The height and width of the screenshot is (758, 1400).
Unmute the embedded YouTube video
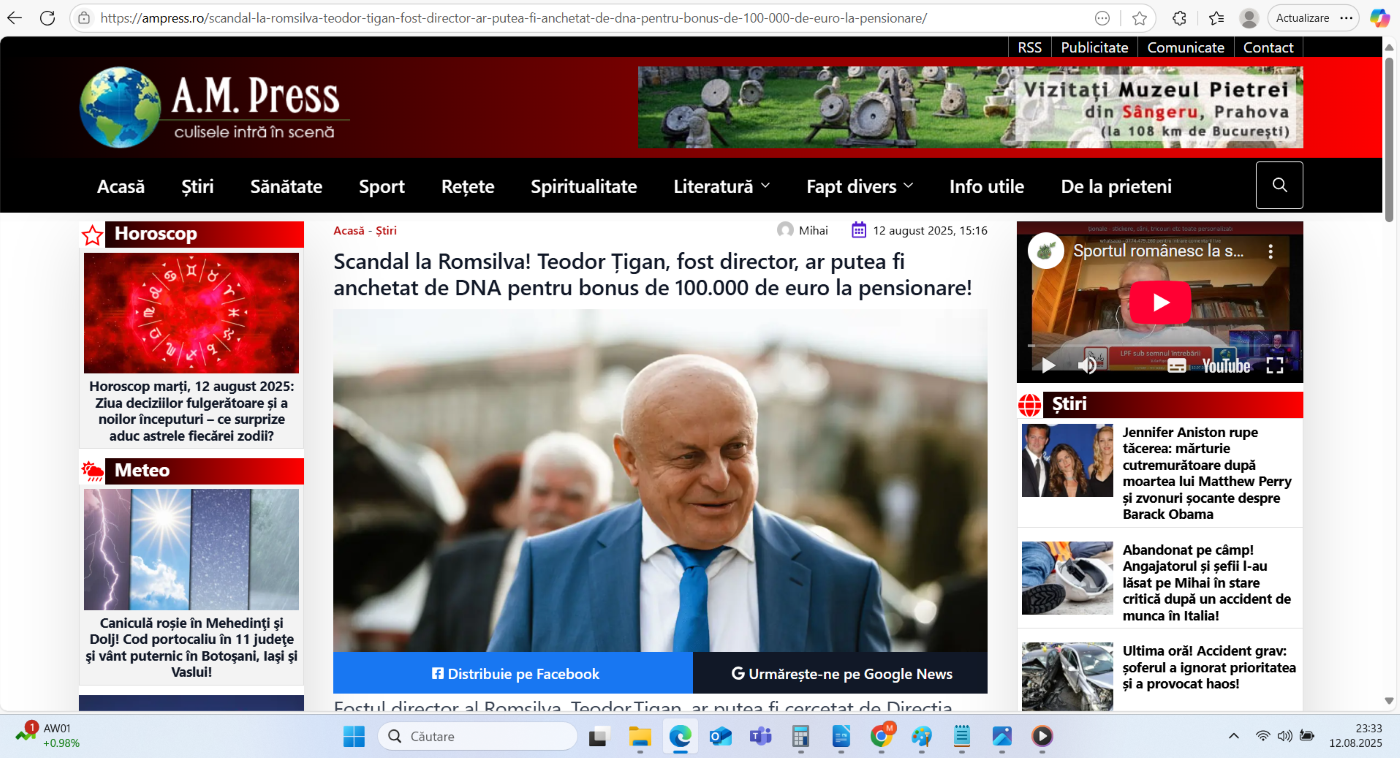(1088, 366)
